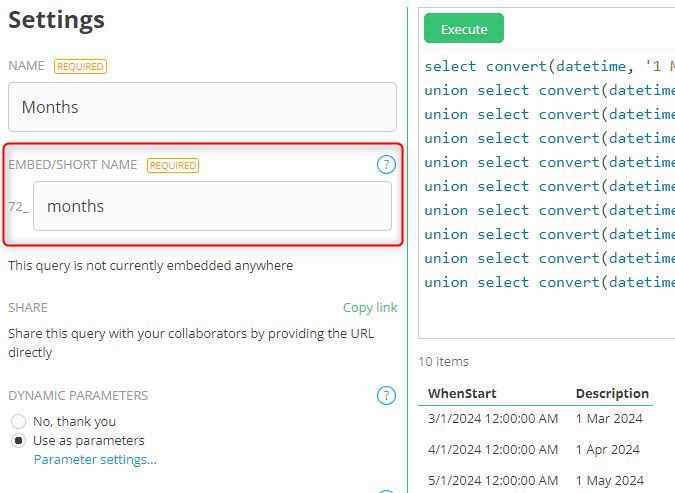Focus the Name field containing "Months"
This screenshot has height=493, width=675.
click(202, 107)
